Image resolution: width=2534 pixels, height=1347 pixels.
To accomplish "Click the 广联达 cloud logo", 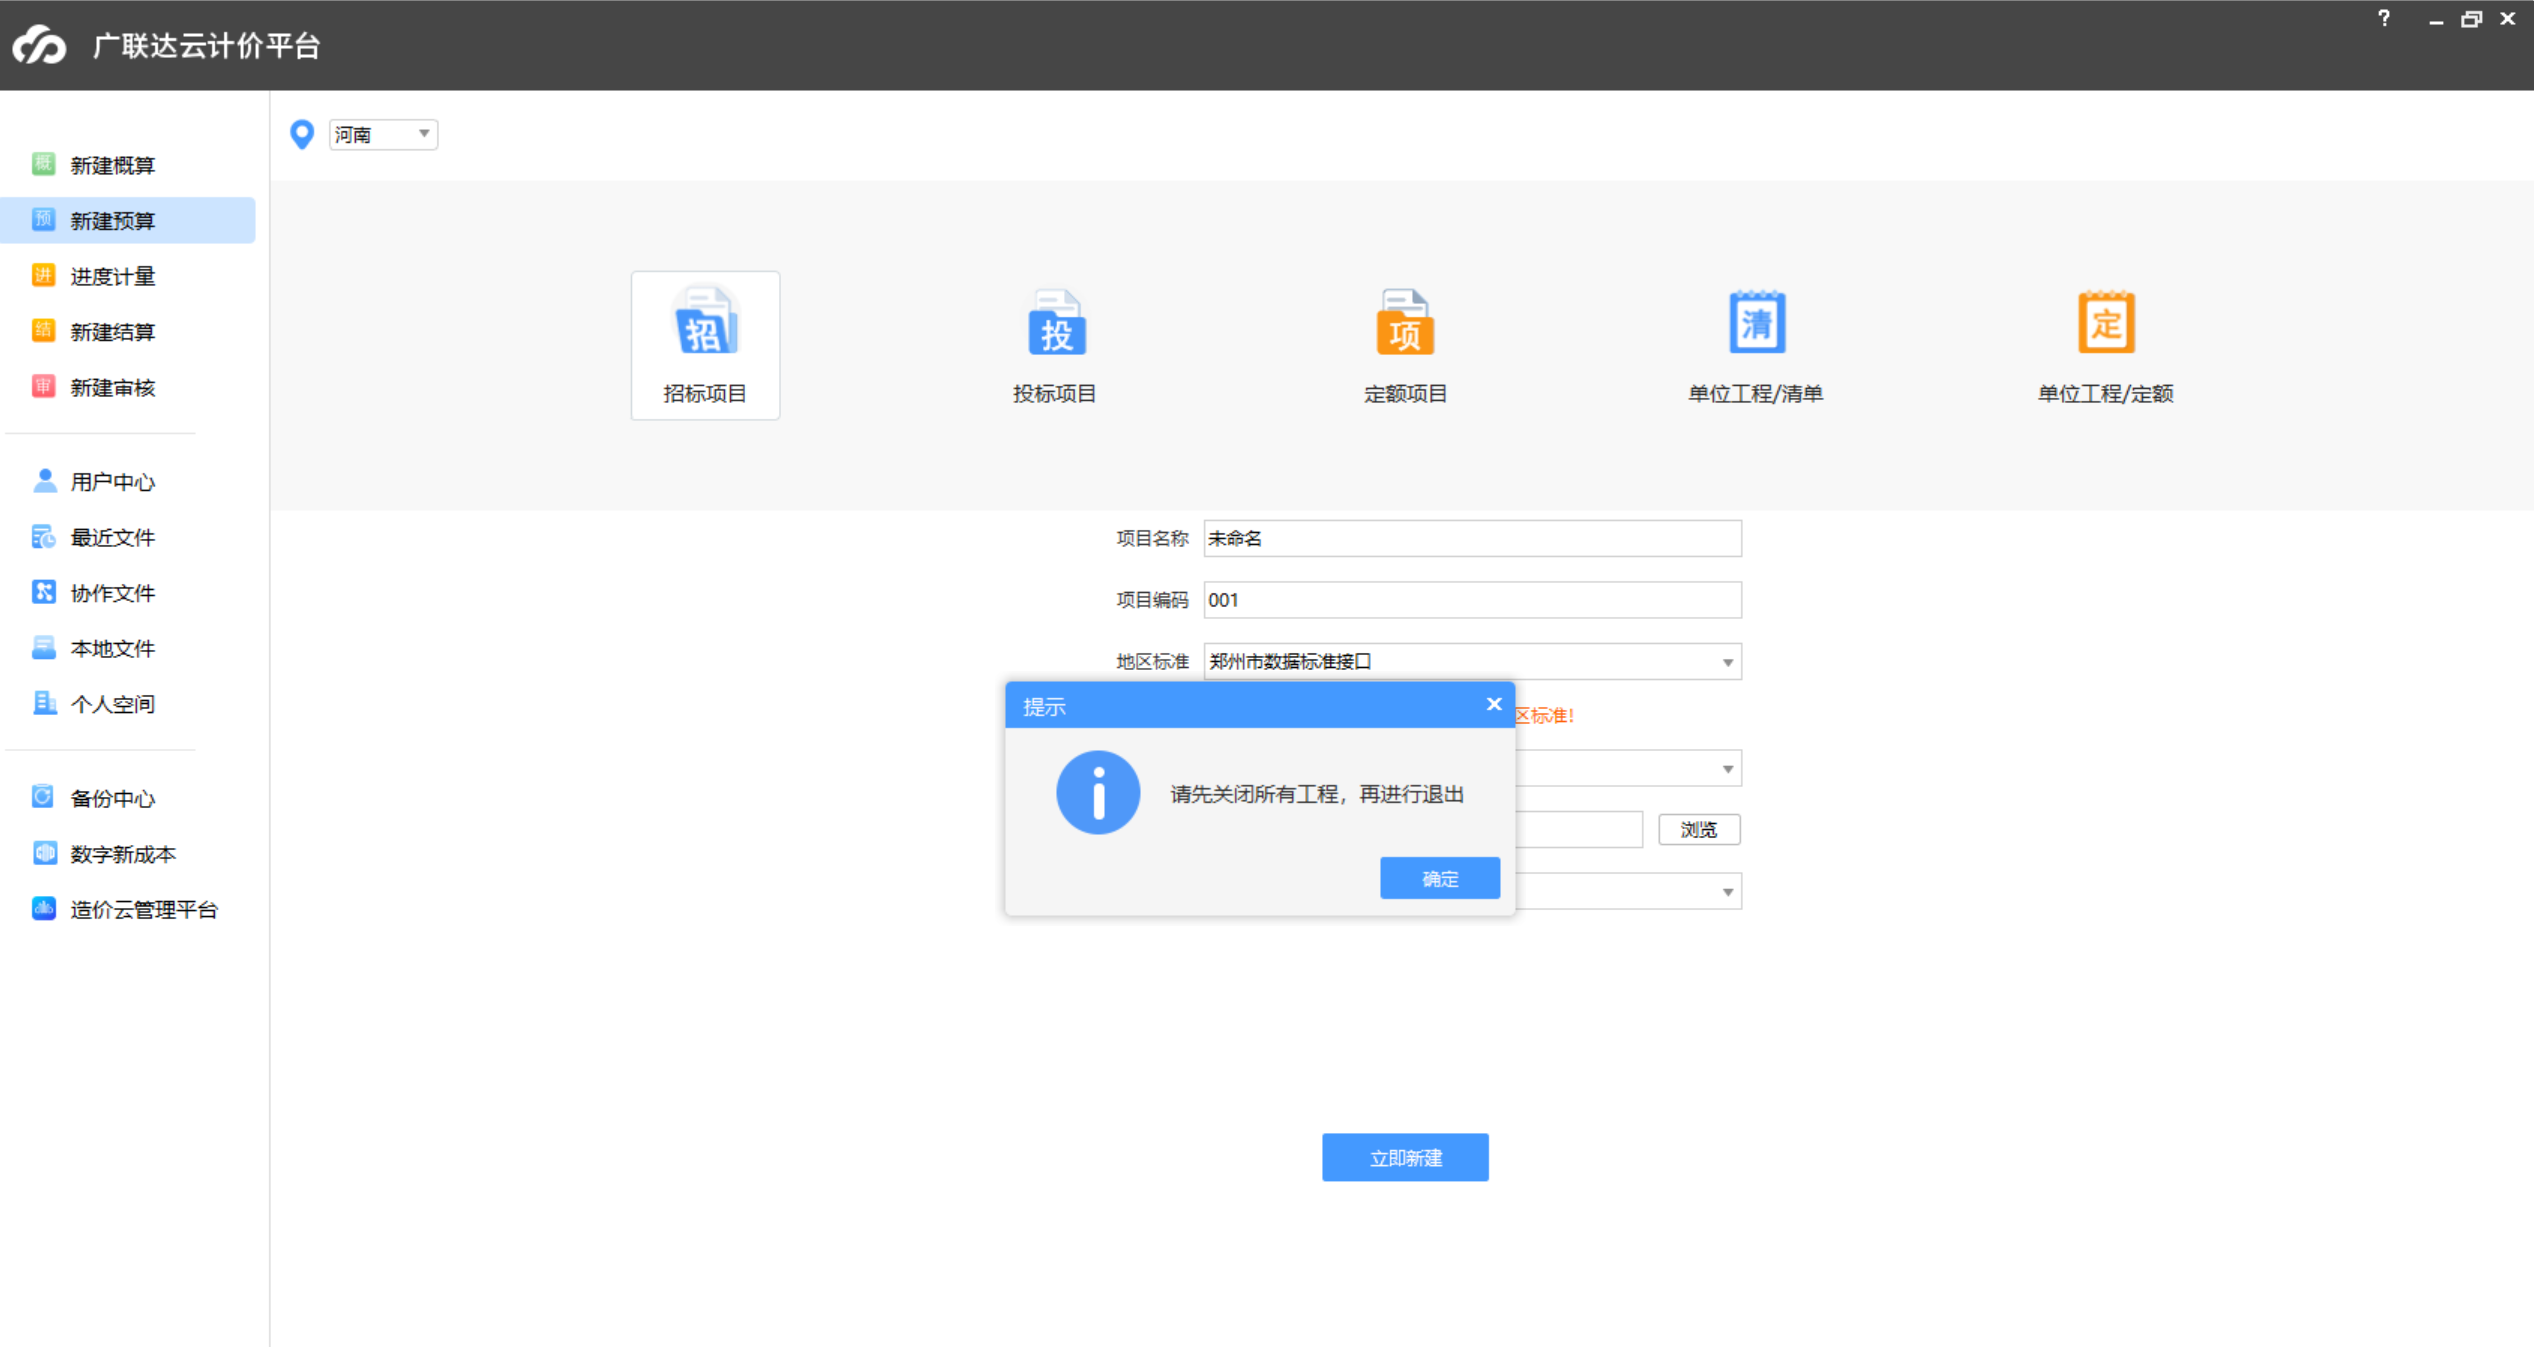I will click(39, 45).
